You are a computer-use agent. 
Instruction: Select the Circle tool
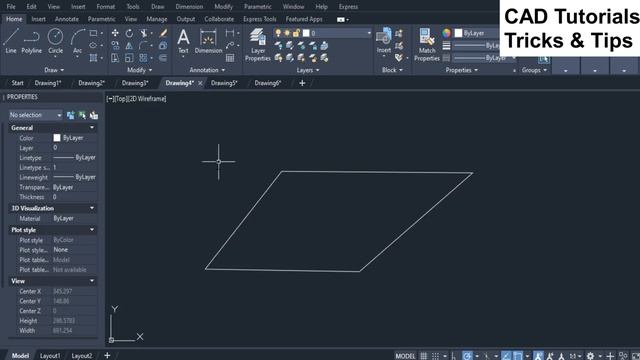pos(56,41)
